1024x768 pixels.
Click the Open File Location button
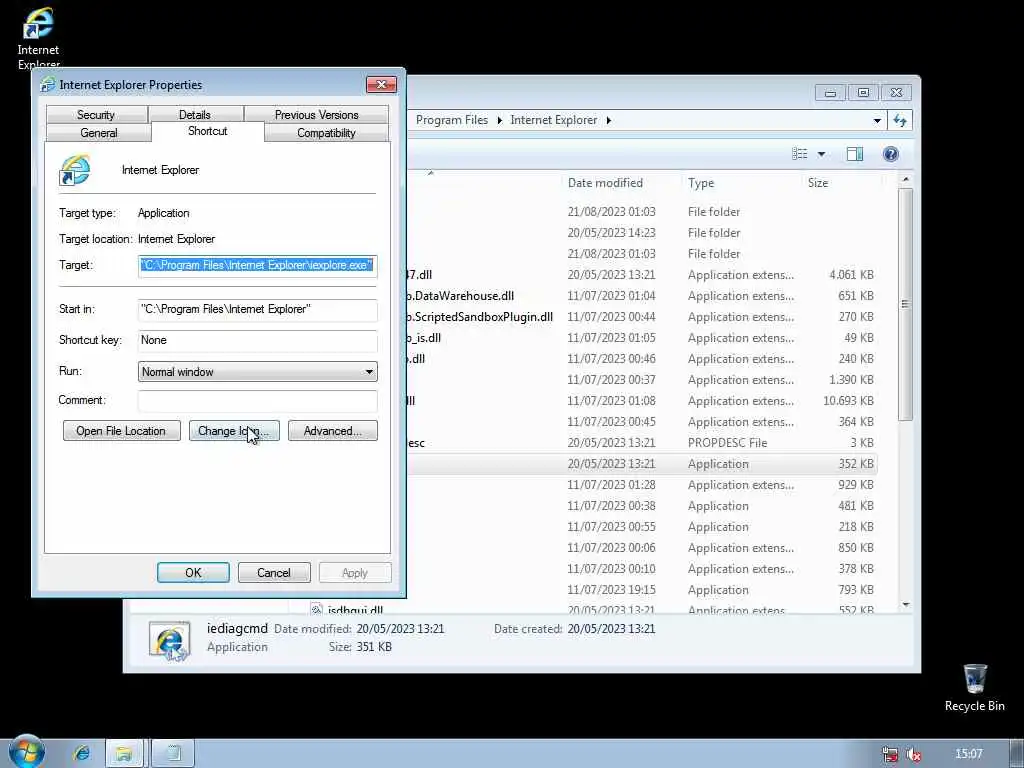121,431
